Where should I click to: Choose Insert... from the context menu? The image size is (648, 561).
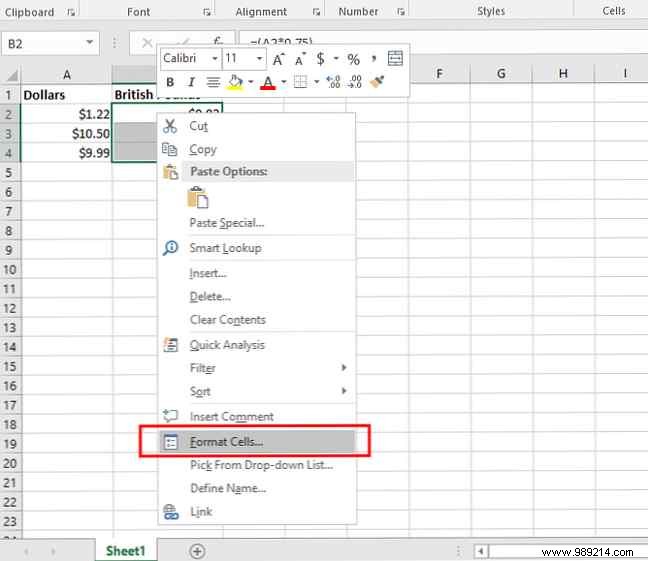point(257,273)
